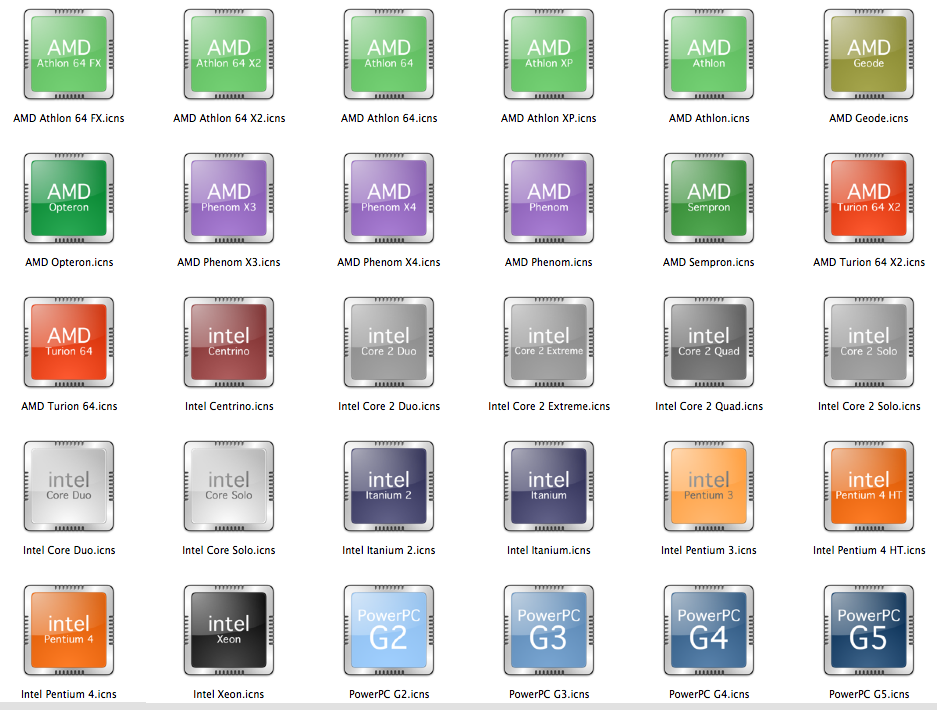Click the 'AMD Turion 64.icns' filename
937x710 pixels.
tap(69, 406)
